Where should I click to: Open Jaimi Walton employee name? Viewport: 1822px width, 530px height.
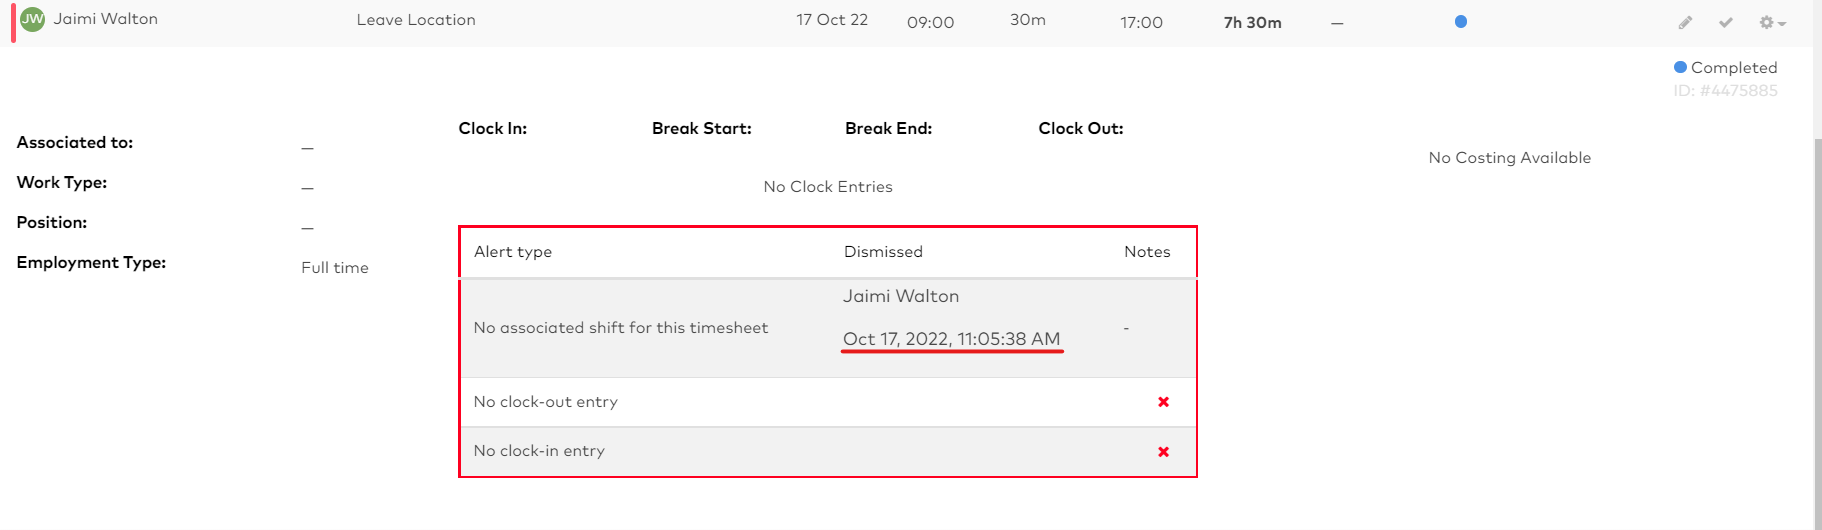coord(106,19)
